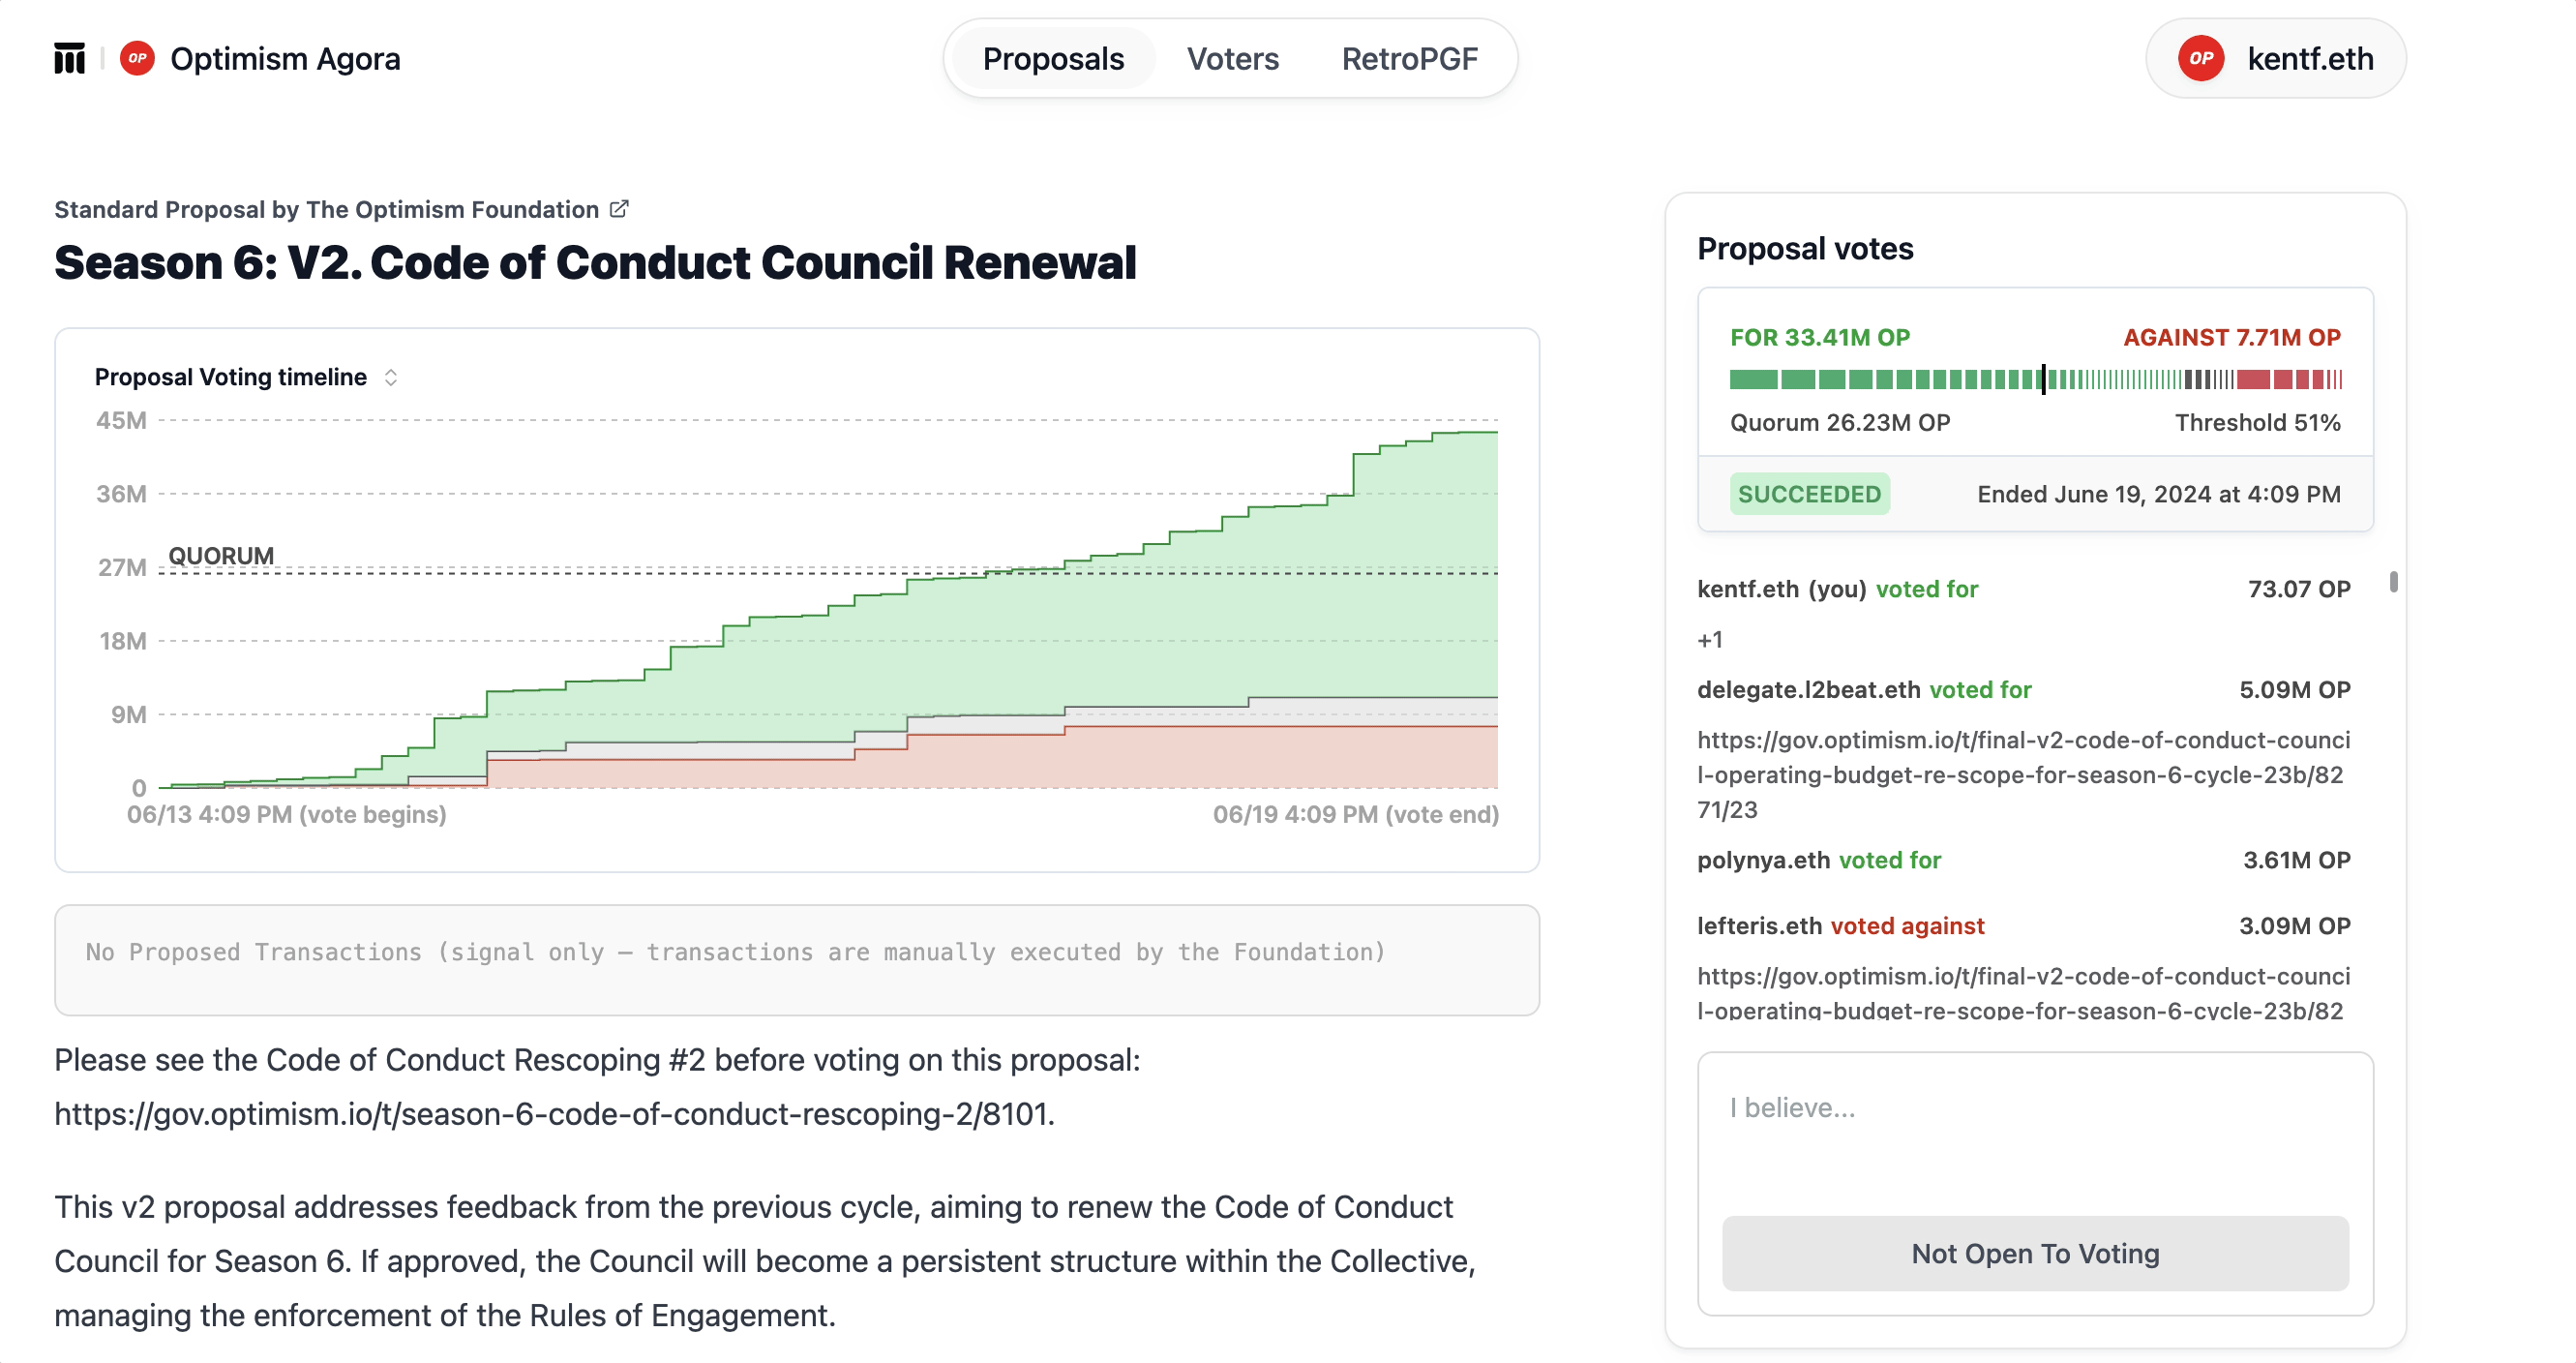Click the votes list scrollbar thumb
This screenshot has width=2576, height=1363.
pyautogui.click(x=2392, y=581)
